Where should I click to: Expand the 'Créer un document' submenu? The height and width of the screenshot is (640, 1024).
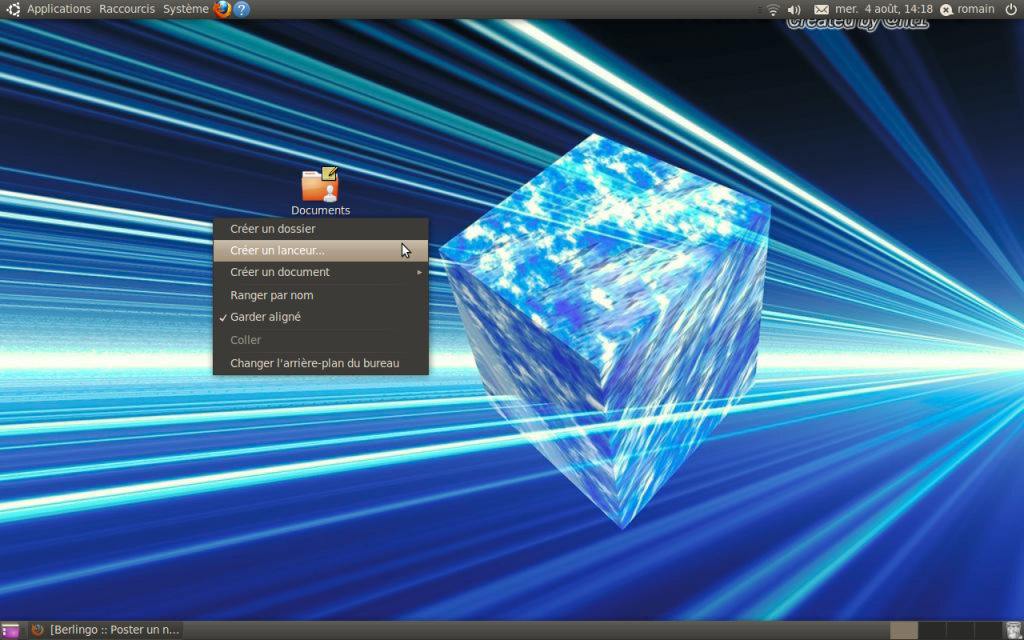[x=321, y=272]
